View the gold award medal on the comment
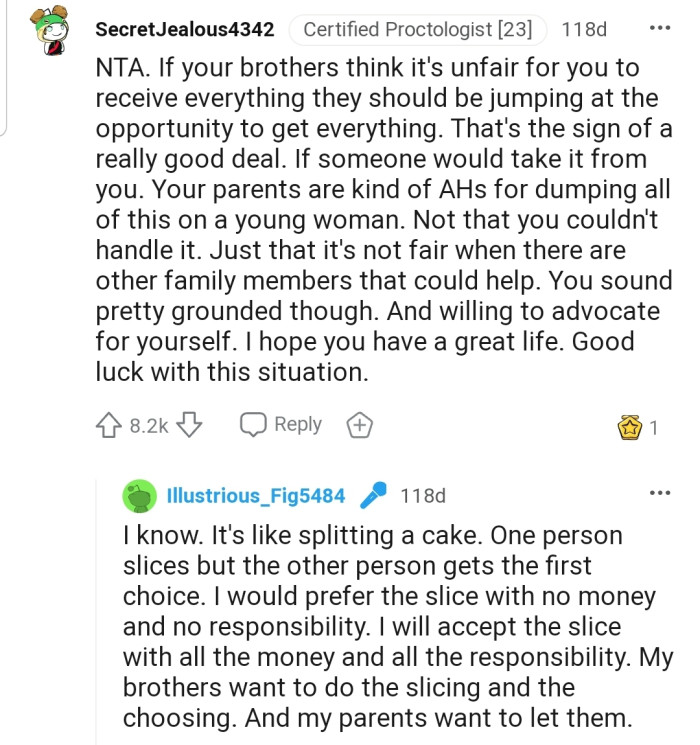 (630, 427)
